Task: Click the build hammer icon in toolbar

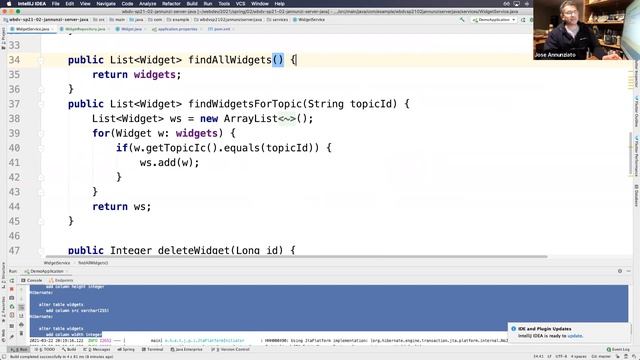Action: tap(462, 20)
